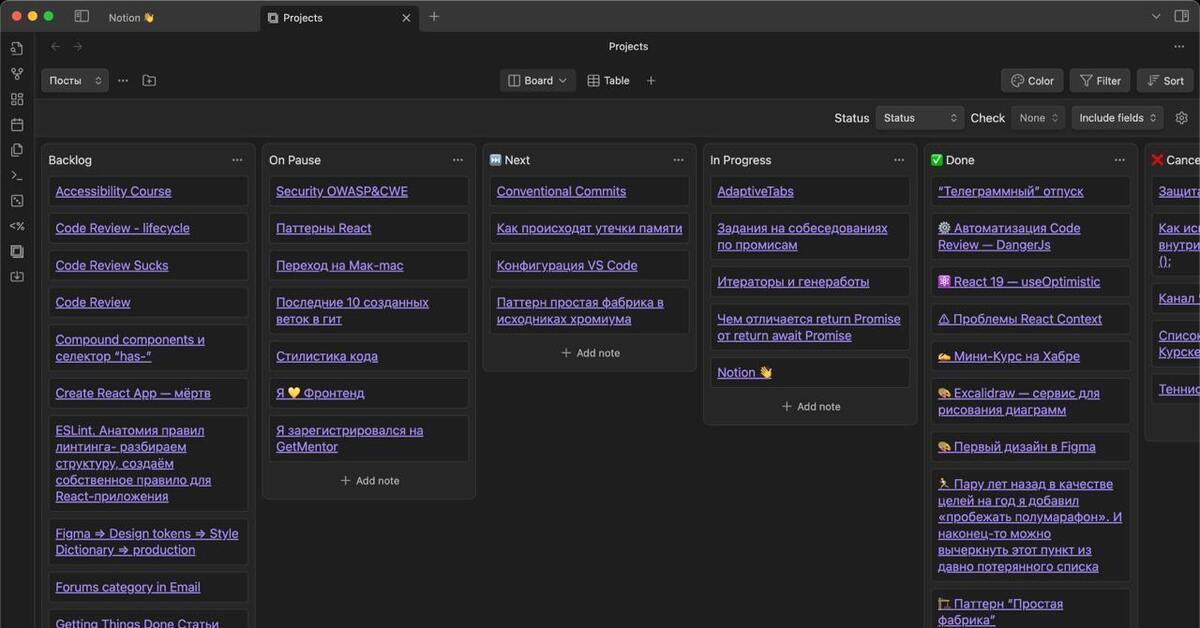Open the Security OWASP&CWE note

(342, 191)
